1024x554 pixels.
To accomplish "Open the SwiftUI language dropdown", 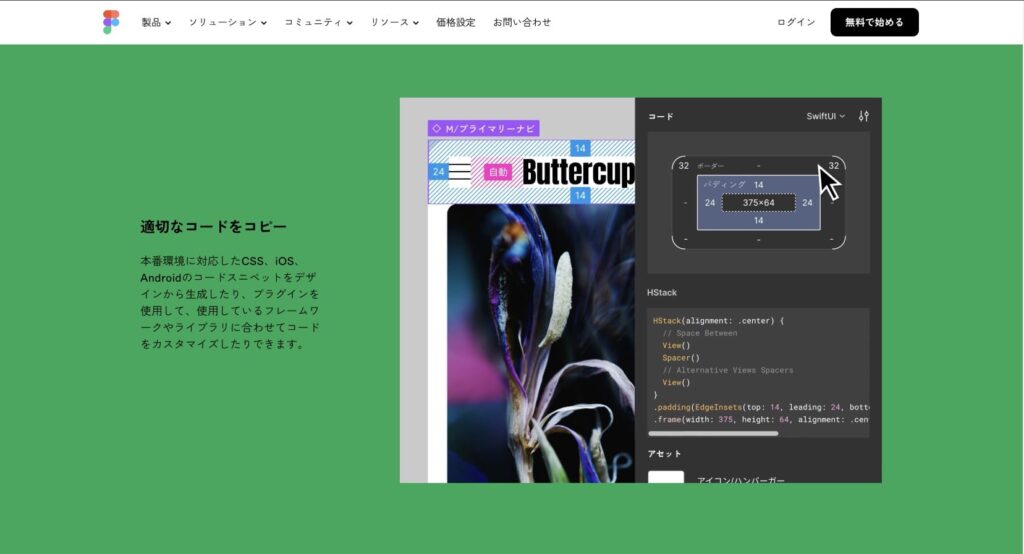I will (825, 116).
